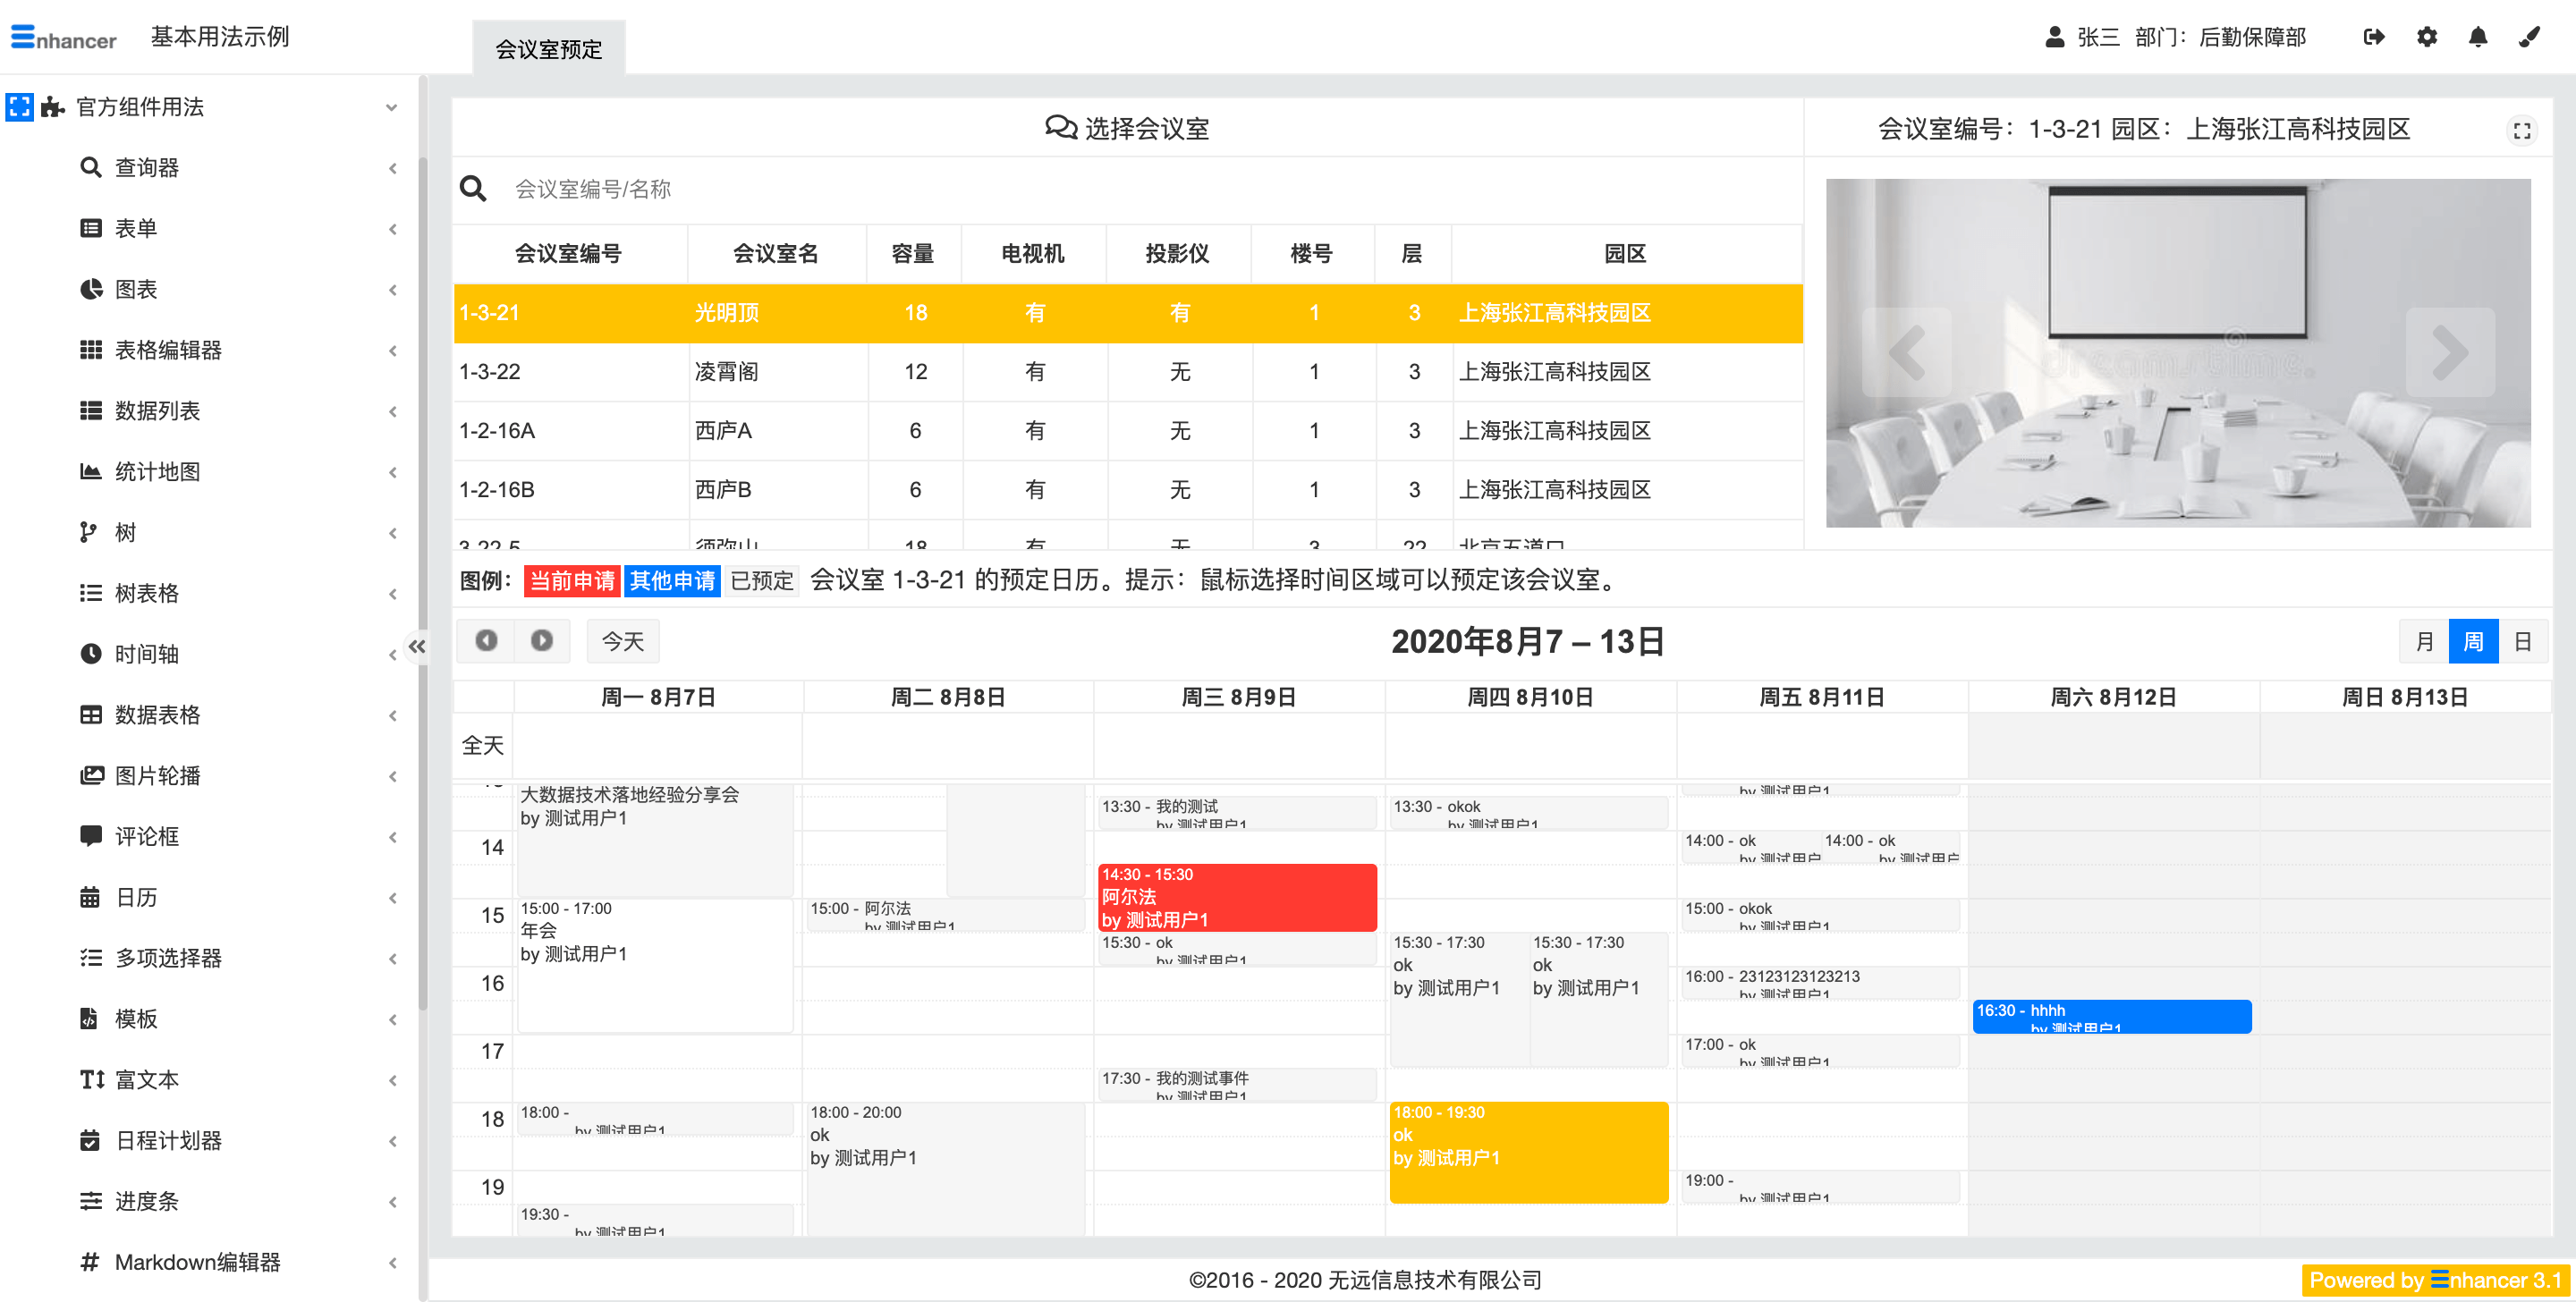This screenshot has width=2576, height=1302.
Task: Click the 今天 button
Action: (622, 641)
